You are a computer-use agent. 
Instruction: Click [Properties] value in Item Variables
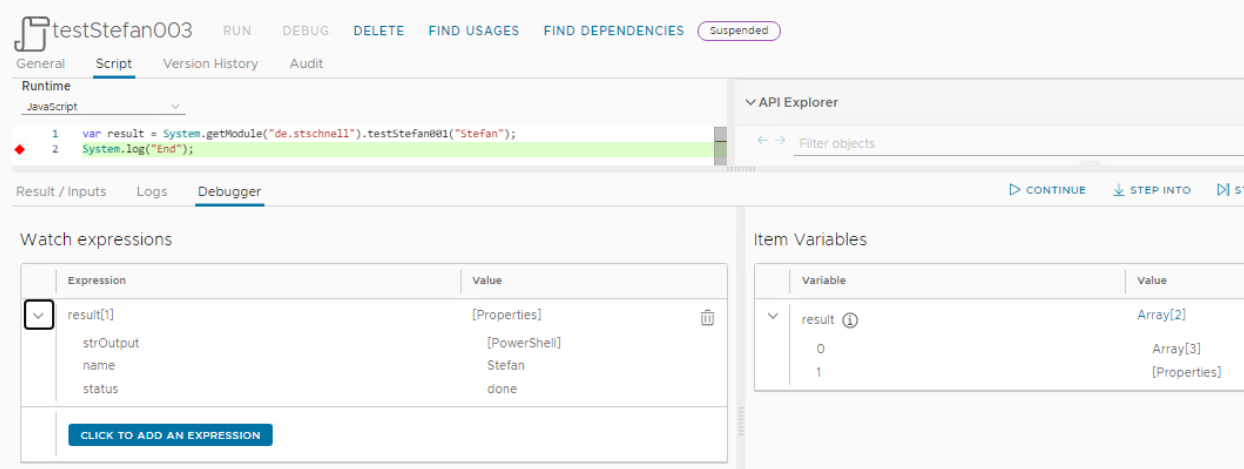pos(1186,372)
